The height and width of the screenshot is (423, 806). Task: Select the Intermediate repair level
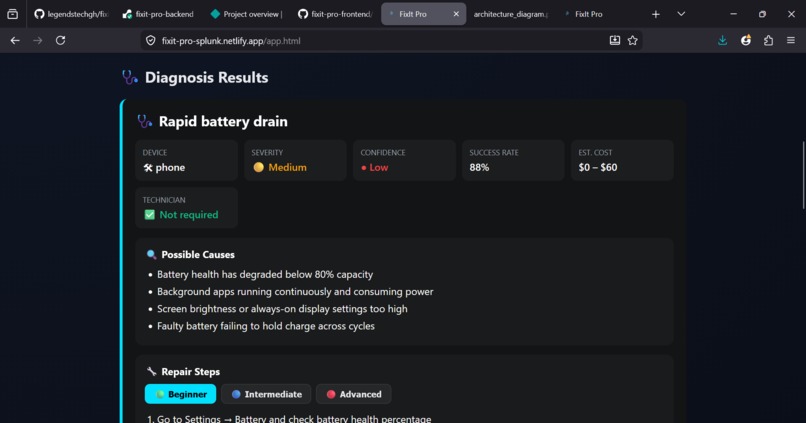click(266, 394)
